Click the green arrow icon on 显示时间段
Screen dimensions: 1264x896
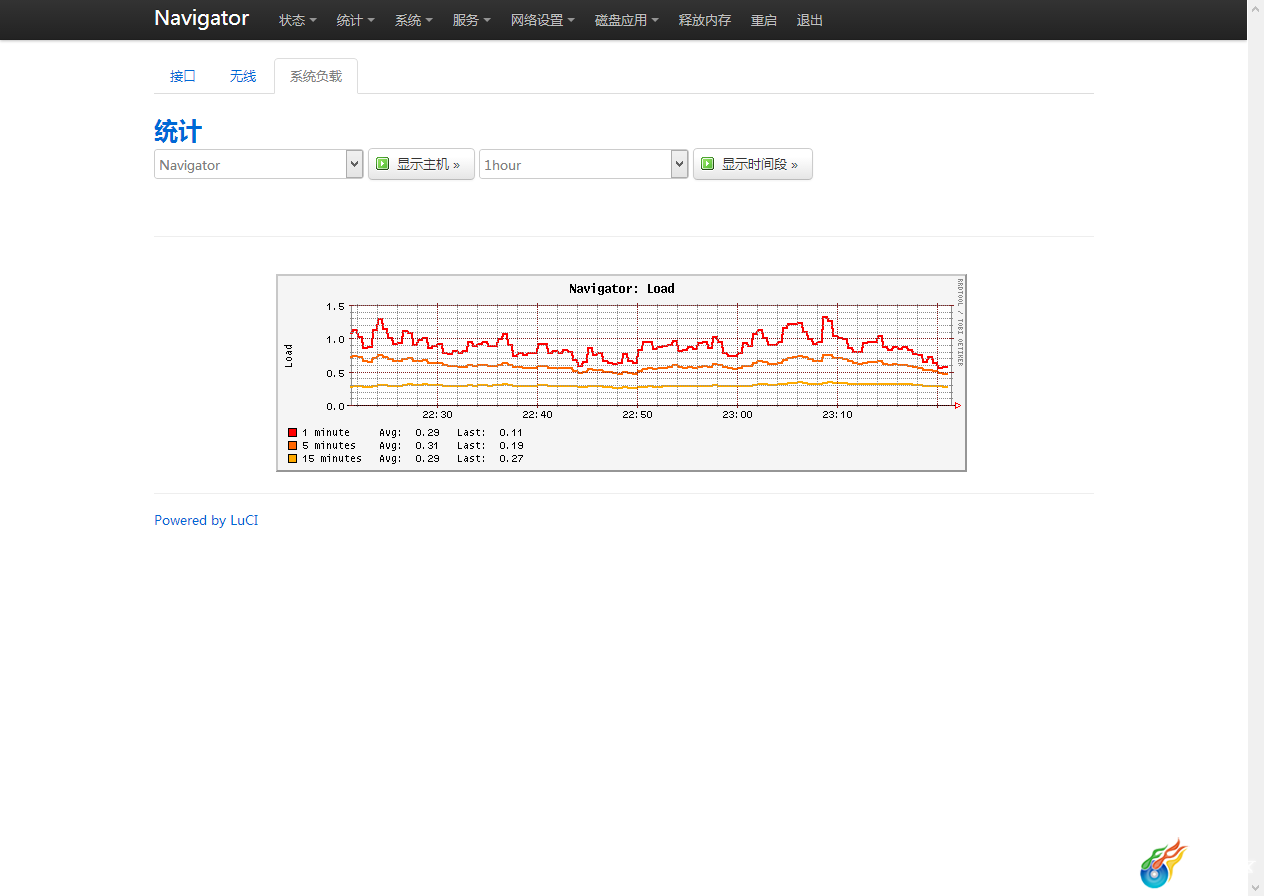tap(708, 164)
